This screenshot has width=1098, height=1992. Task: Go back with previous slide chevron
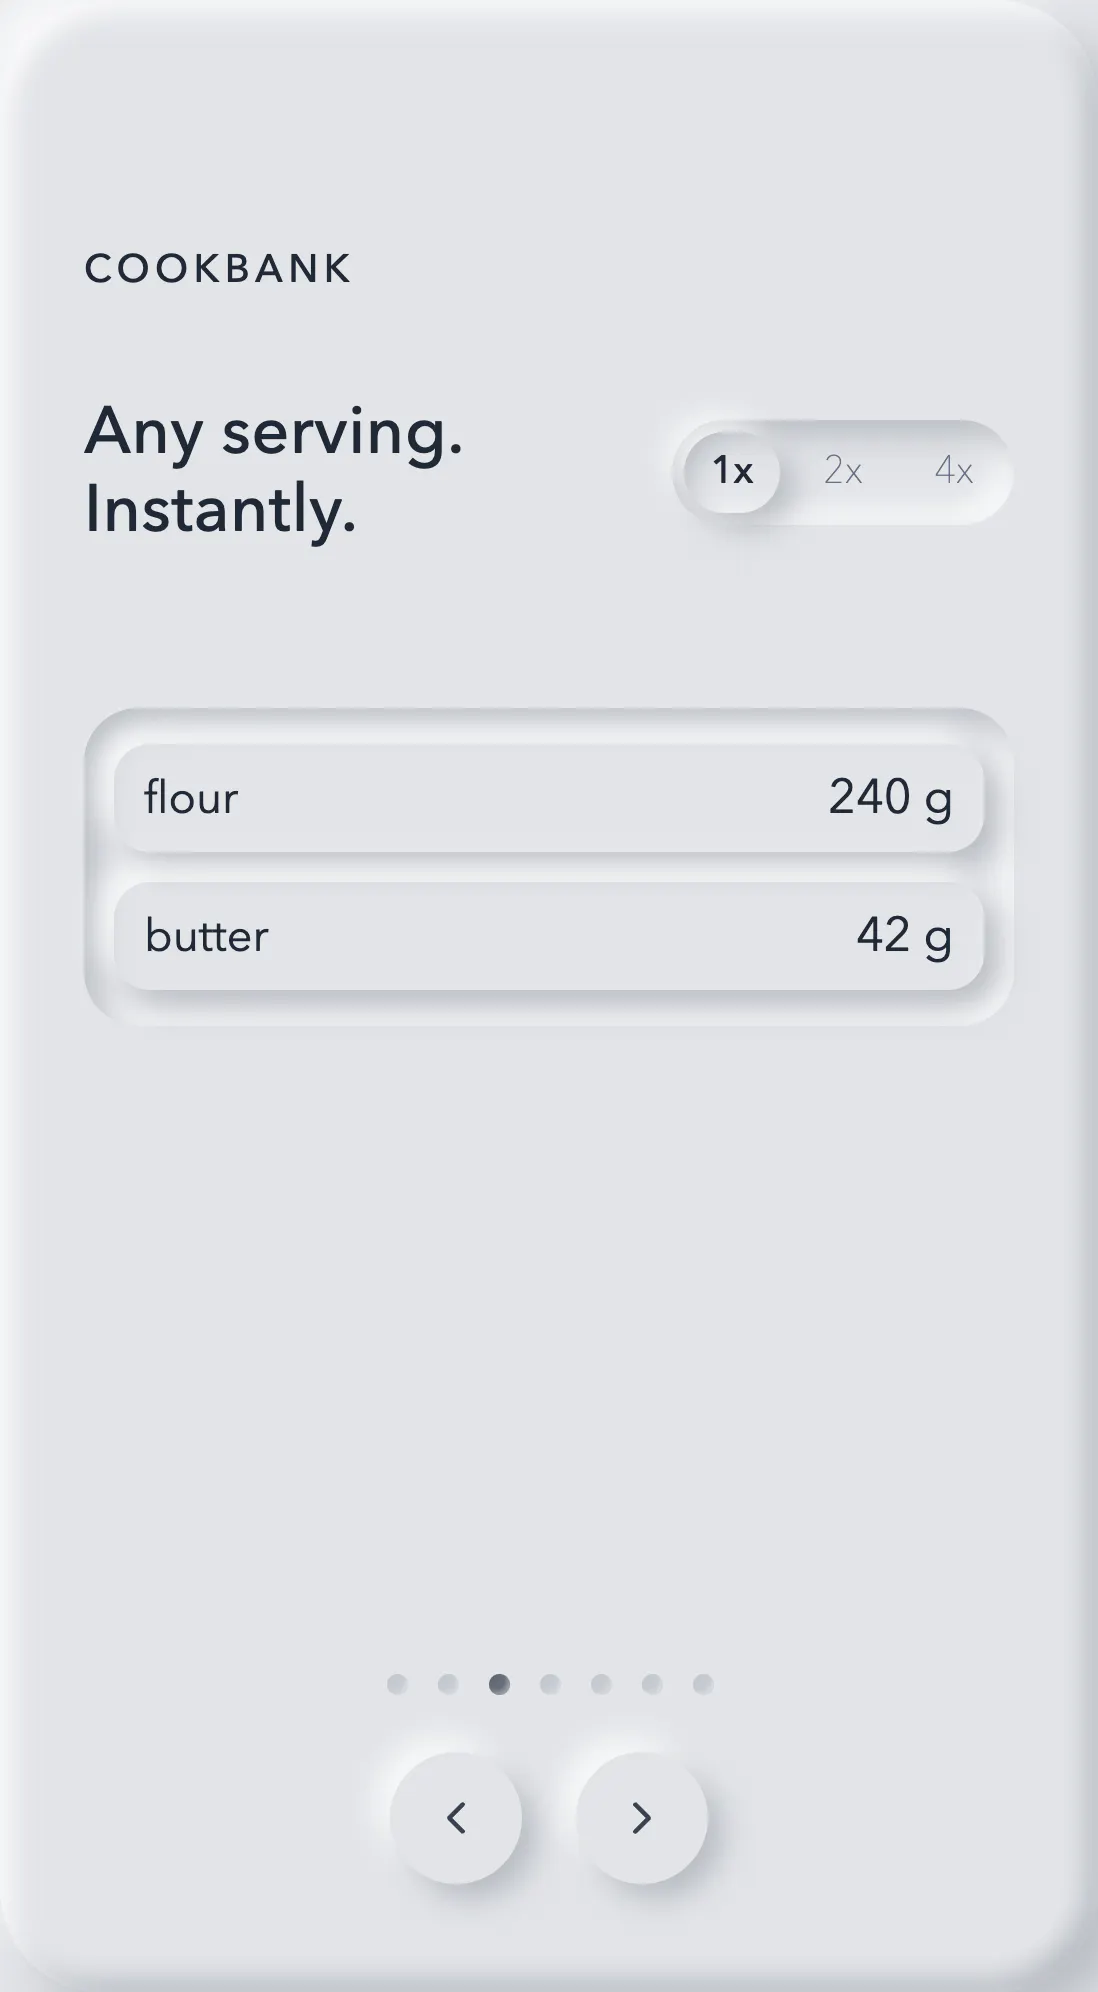(x=456, y=1817)
